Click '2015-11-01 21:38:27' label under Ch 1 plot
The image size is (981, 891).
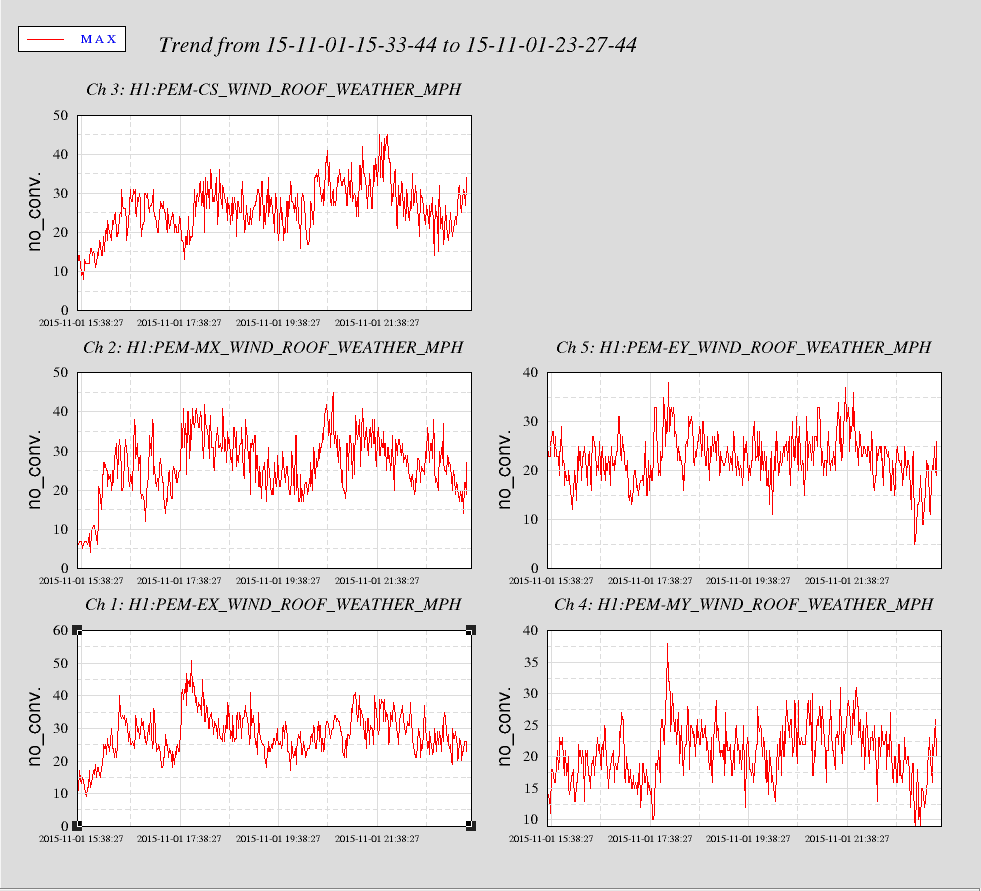(377, 838)
